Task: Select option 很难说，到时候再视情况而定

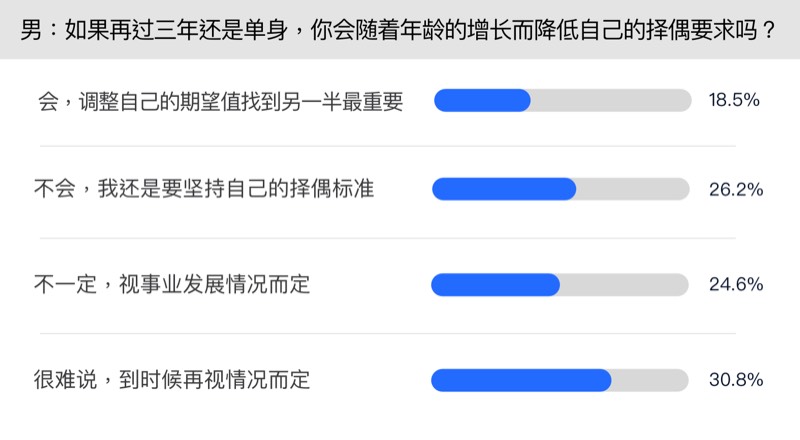Action: click(x=172, y=380)
